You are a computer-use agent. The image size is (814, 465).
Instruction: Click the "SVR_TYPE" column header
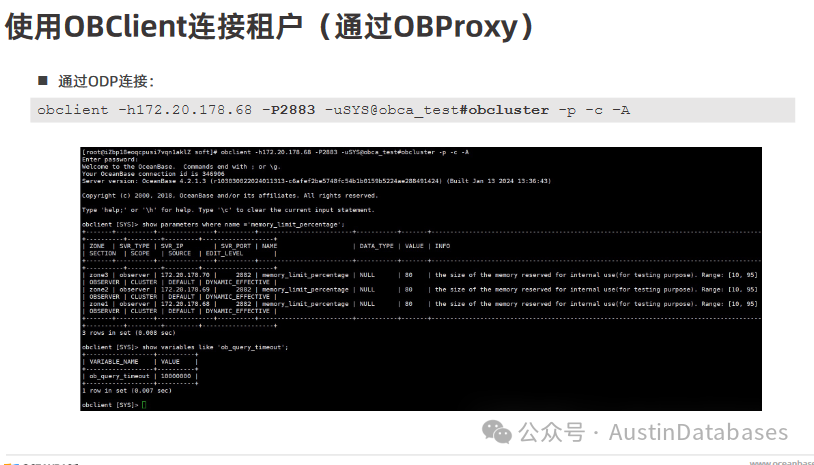coord(134,246)
